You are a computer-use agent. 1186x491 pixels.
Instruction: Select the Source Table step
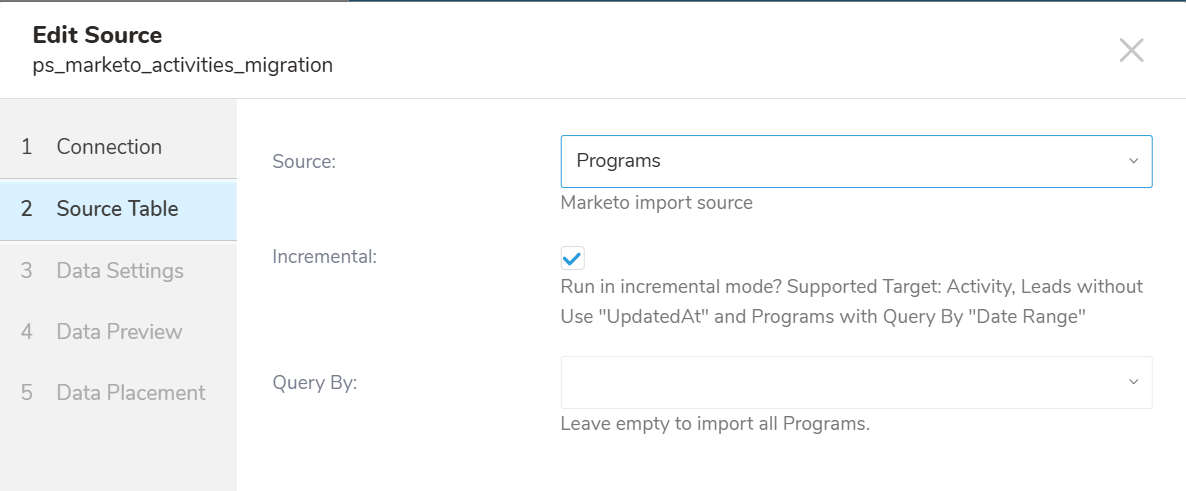pos(117,209)
